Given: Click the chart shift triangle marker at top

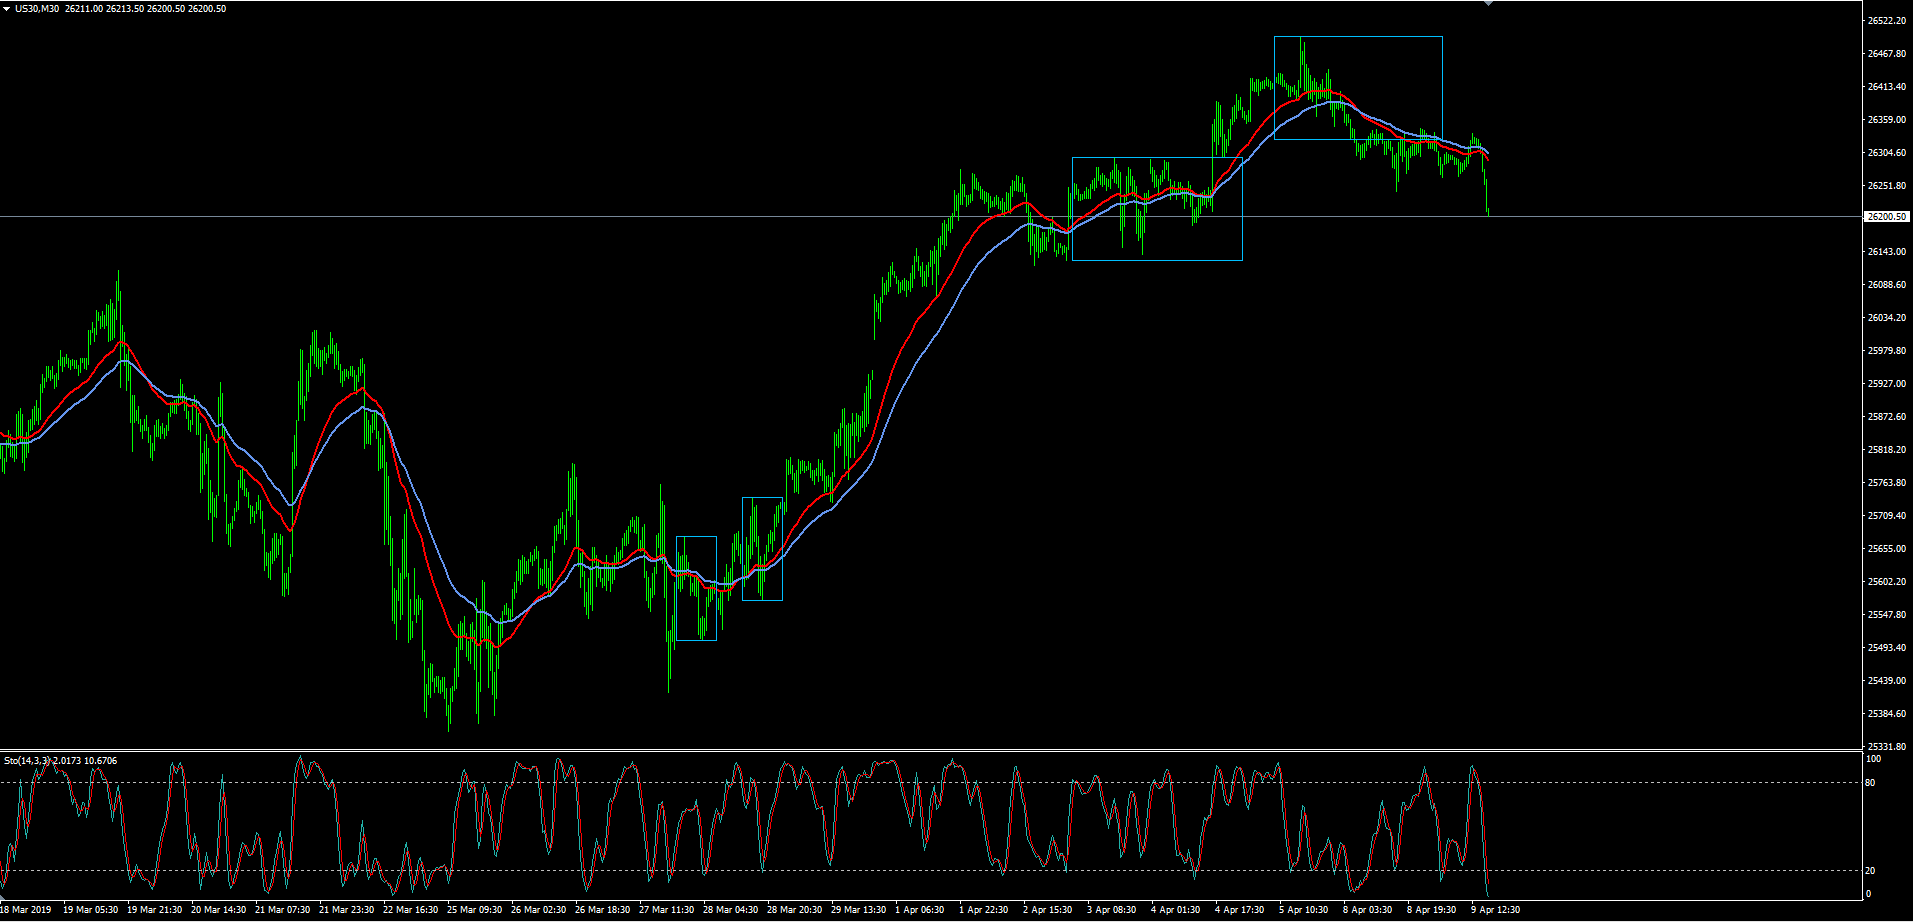Looking at the screenshot, I should click(1488, 3).
